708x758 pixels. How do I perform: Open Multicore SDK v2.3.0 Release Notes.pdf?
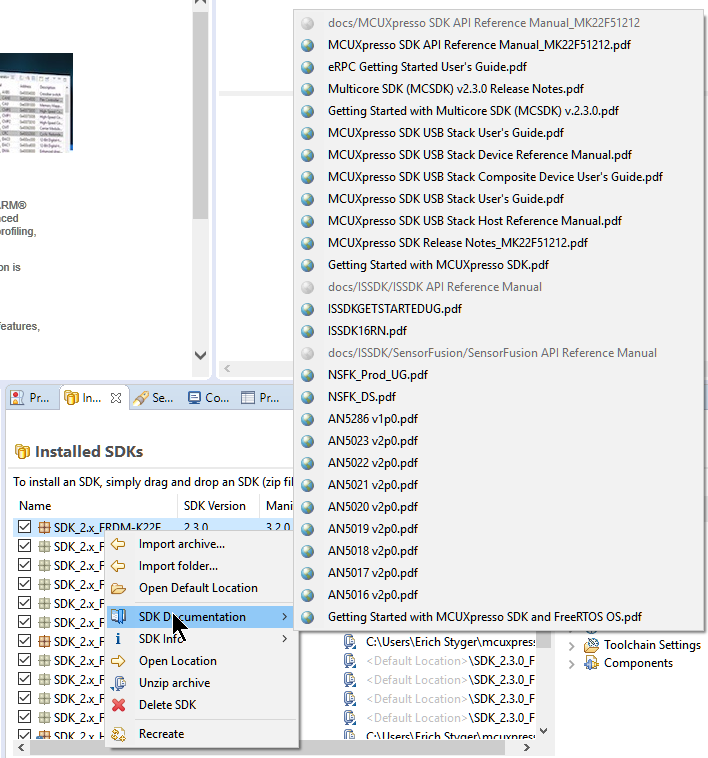click(x=455, y=89)
